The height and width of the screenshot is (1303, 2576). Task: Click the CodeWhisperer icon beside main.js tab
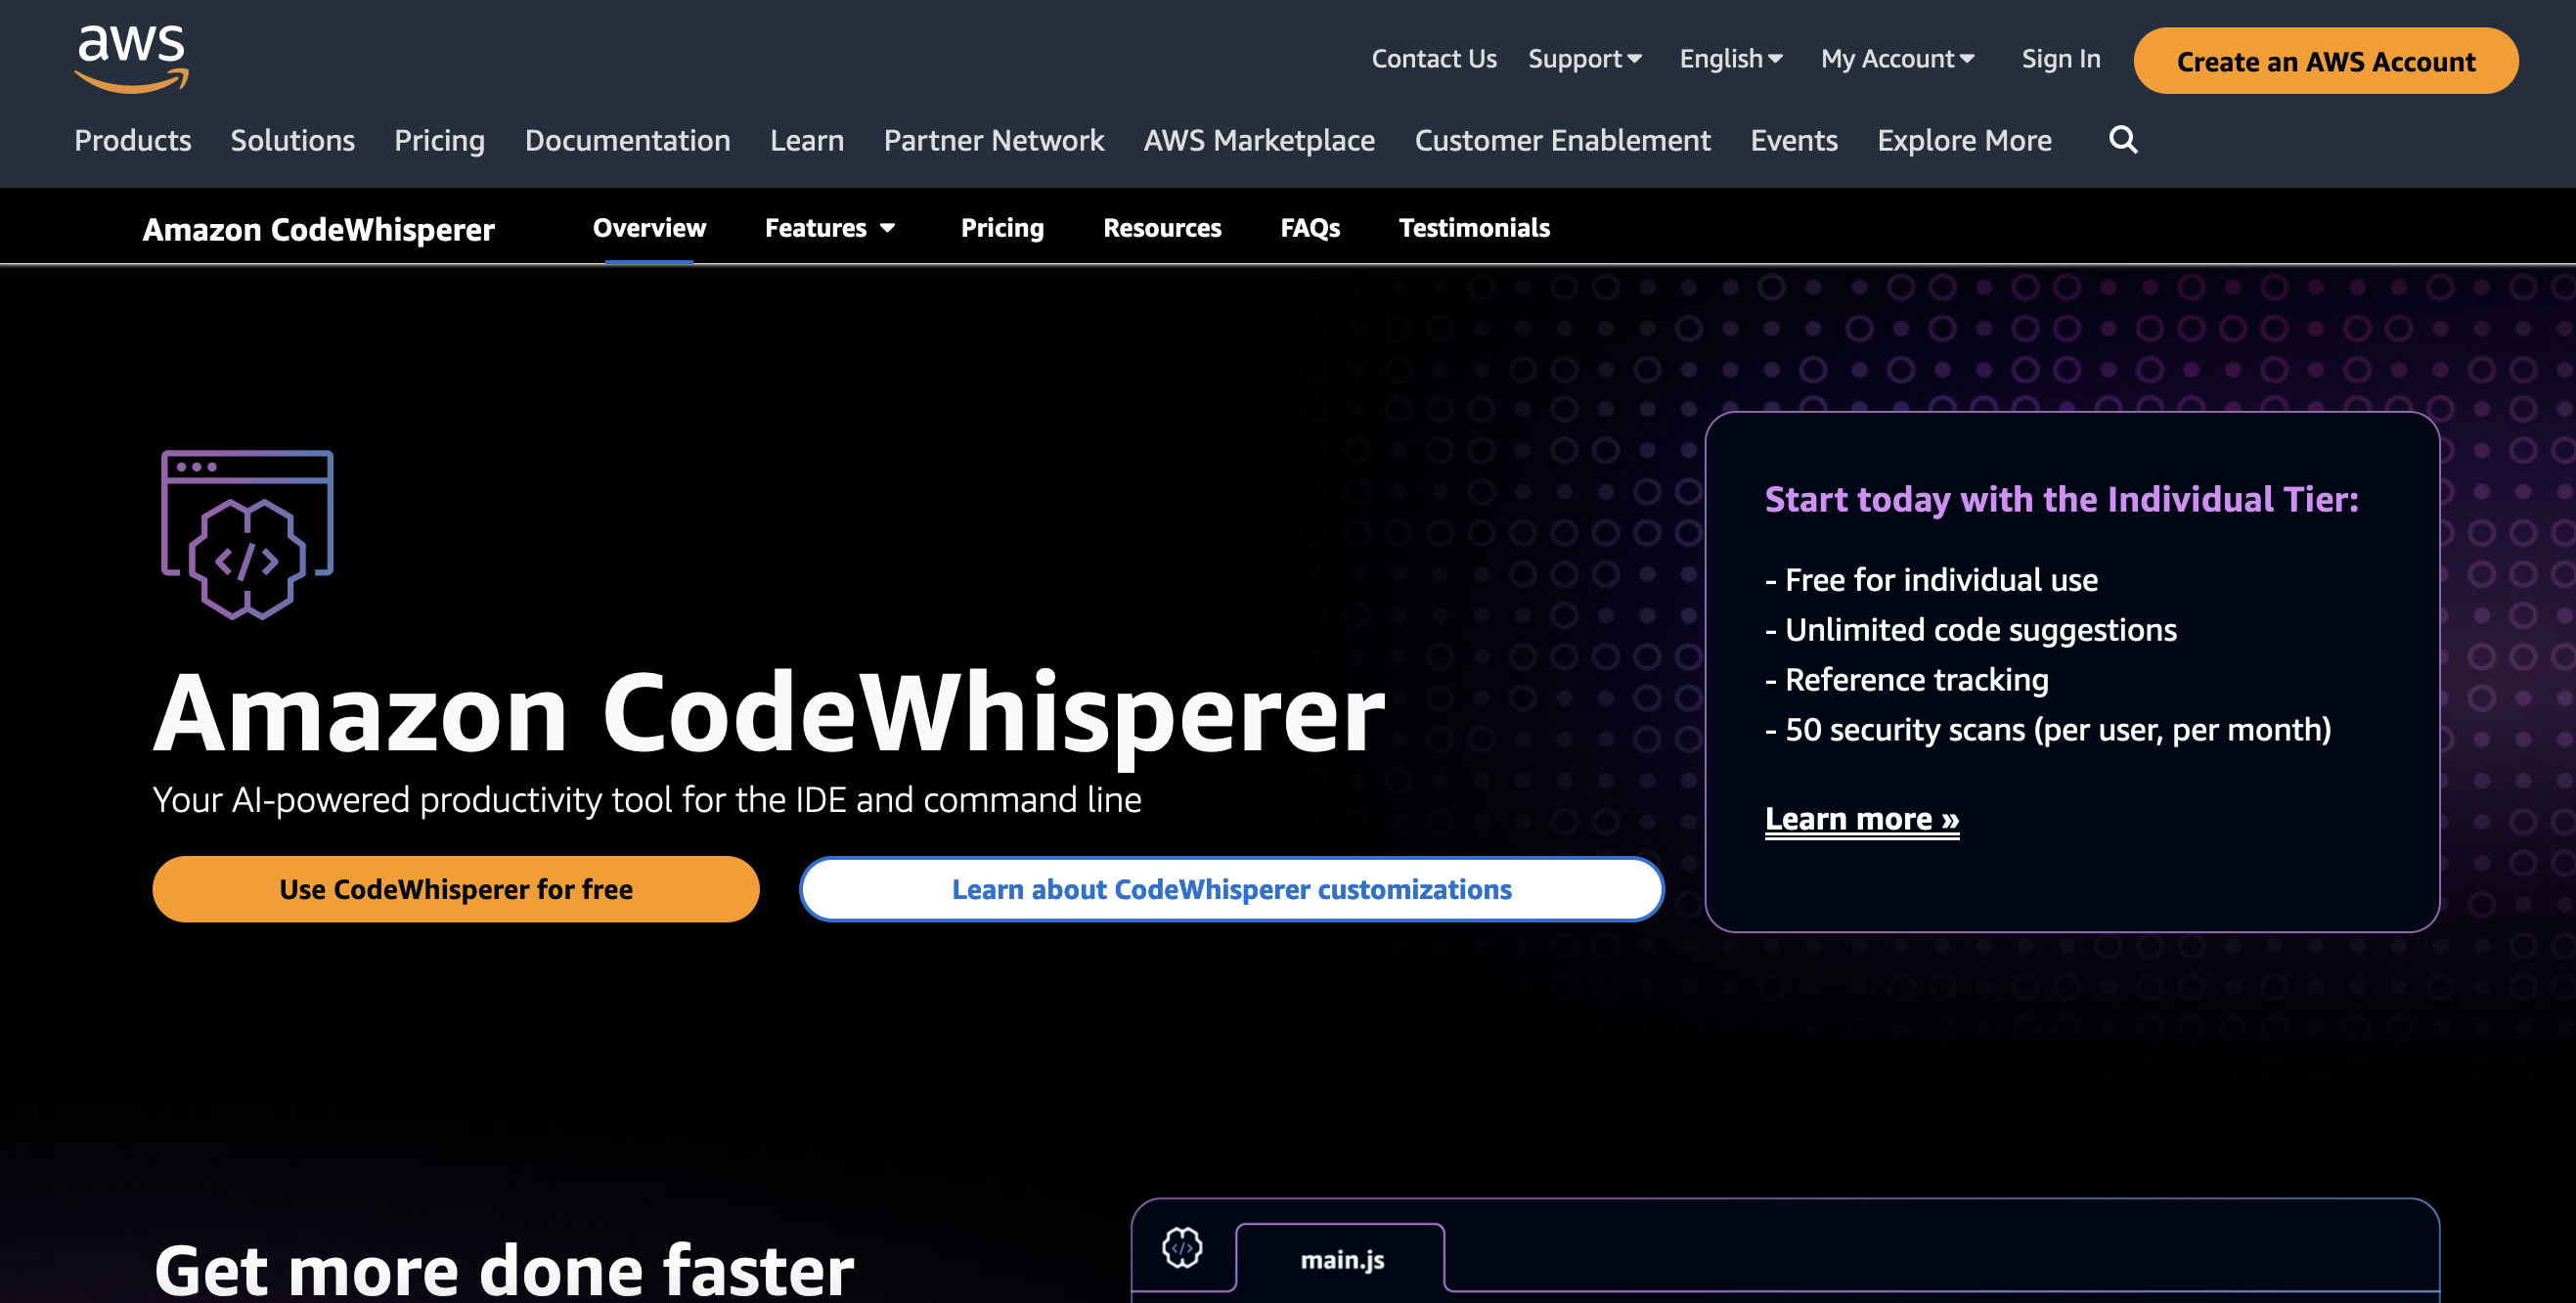(x=1182, y=1247)
